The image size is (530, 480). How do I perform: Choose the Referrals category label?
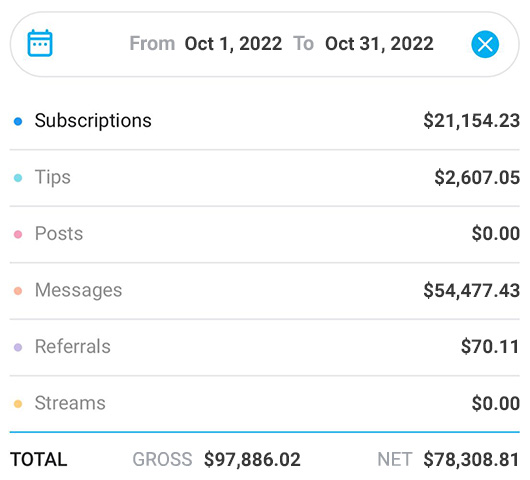tap(73, 346)
